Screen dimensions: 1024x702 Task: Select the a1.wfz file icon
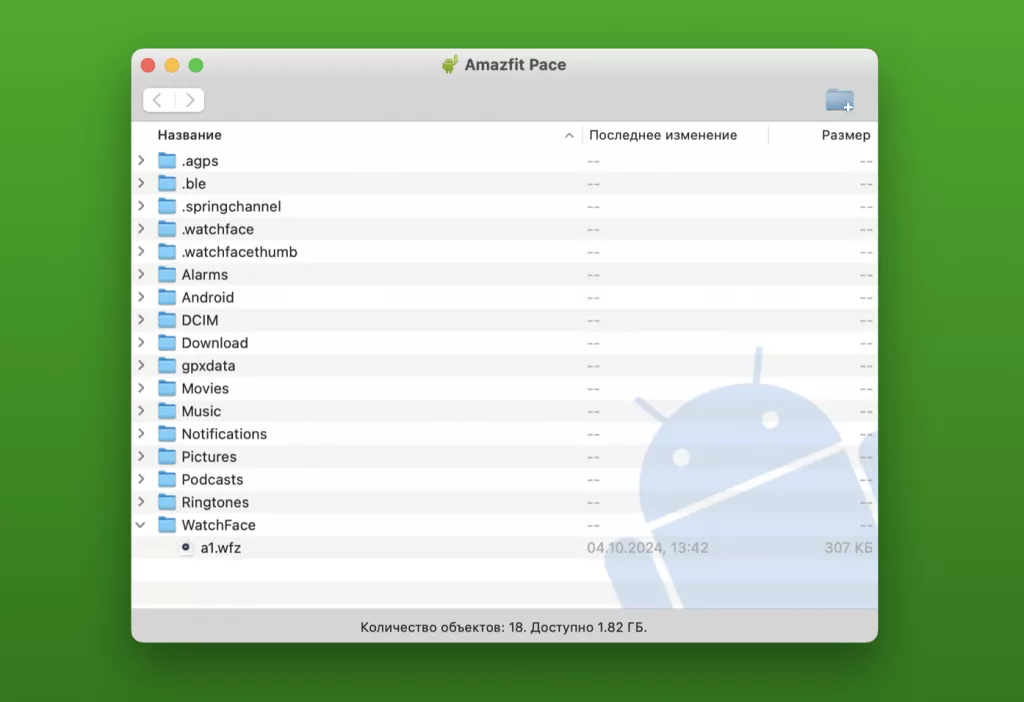[186, 548]
